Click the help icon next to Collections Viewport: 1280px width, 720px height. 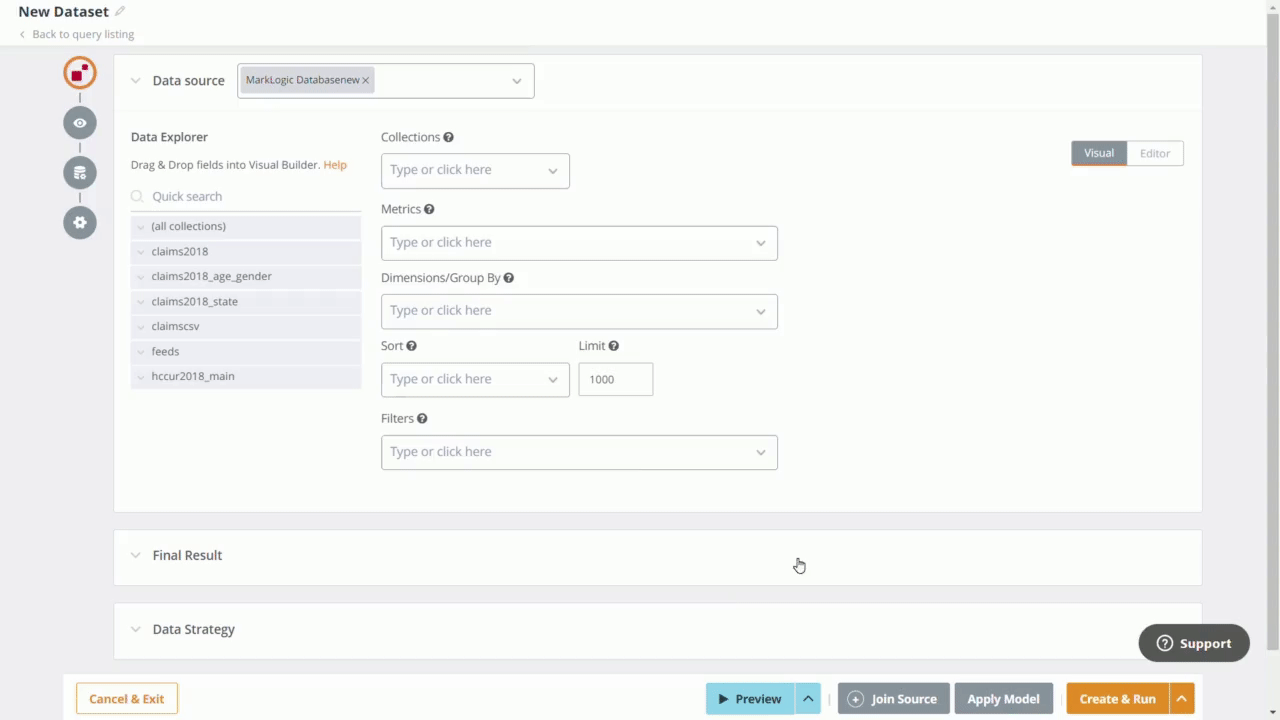click(x=448, y=137)
